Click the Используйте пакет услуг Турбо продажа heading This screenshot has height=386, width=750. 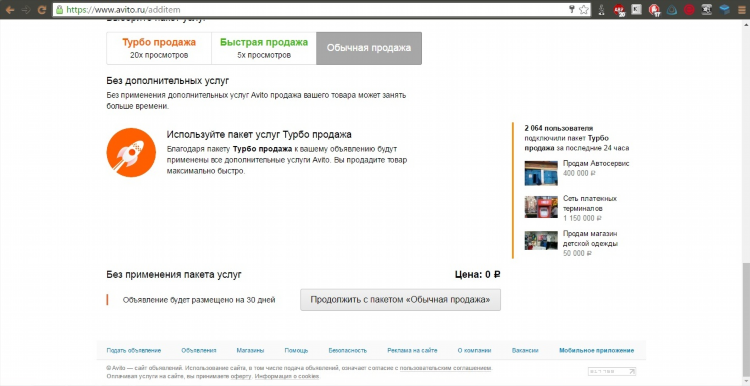[259, 134]
